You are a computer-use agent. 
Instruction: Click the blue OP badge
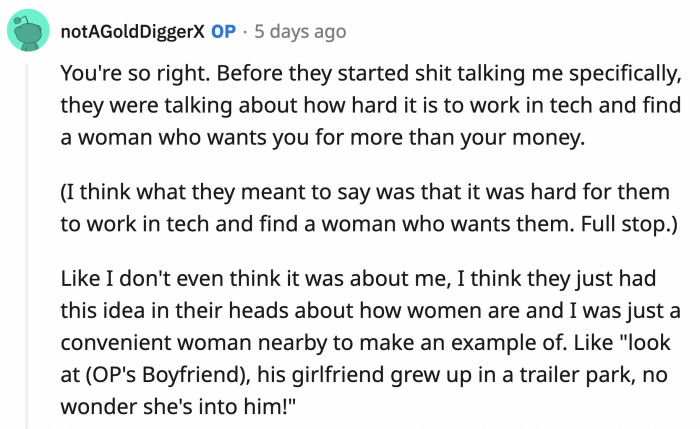pyautogui.click(x=224, y=31)
